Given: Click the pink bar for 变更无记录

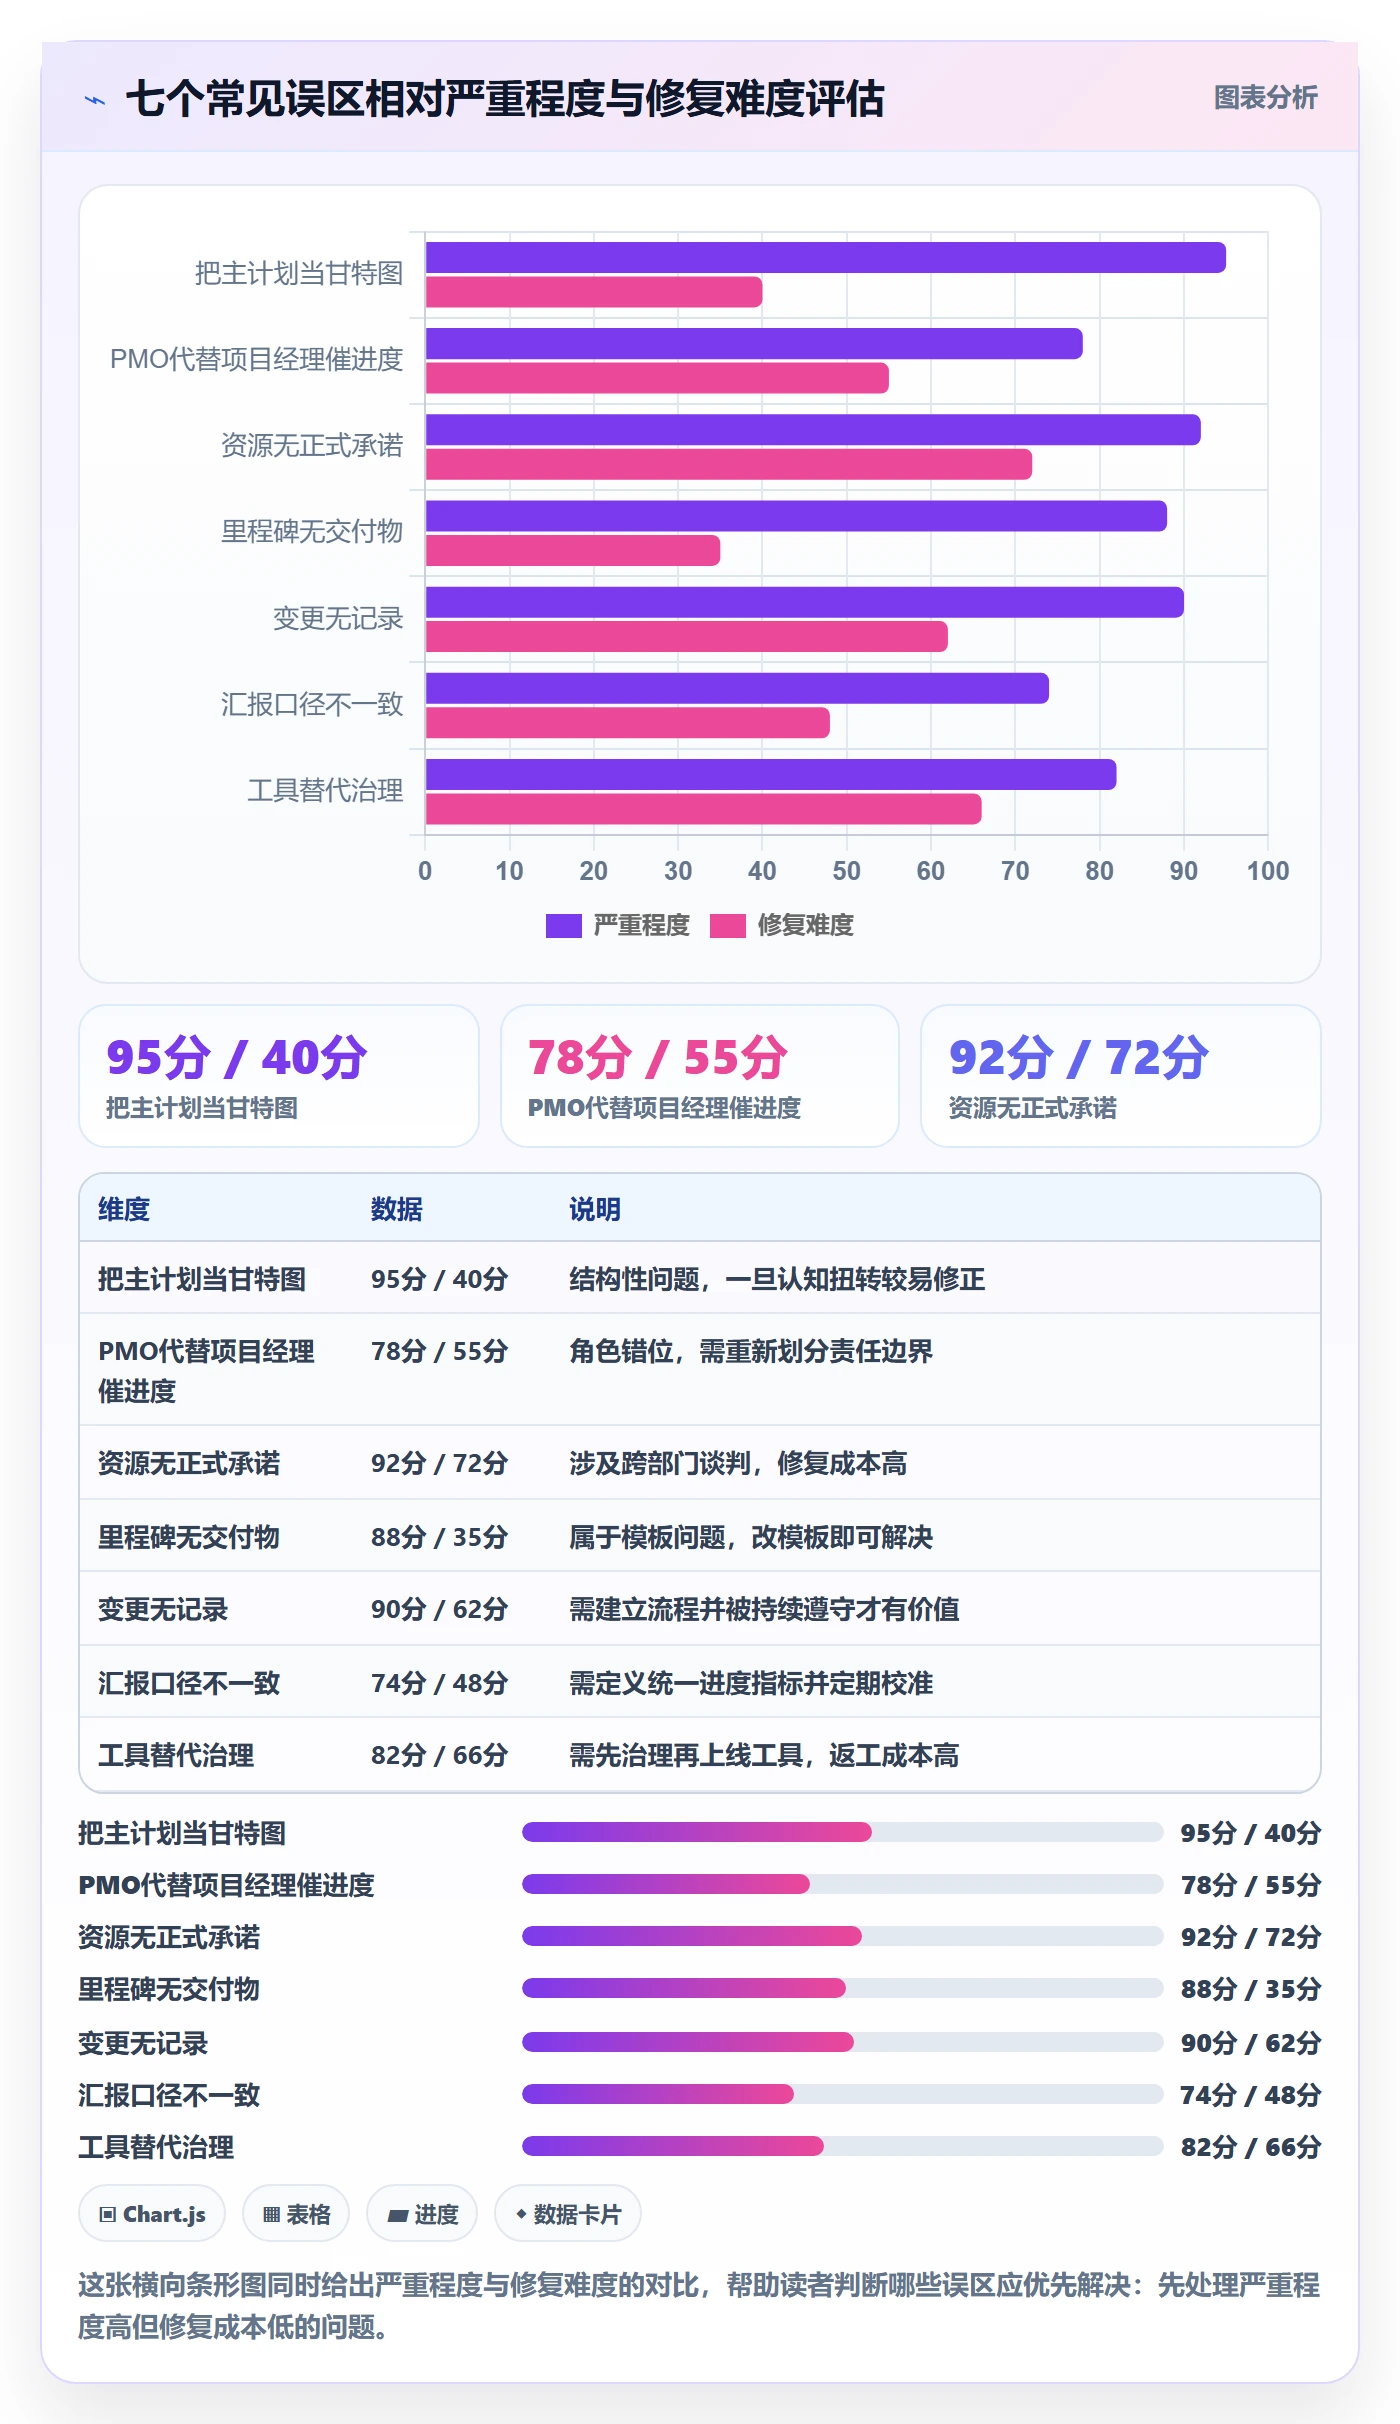Looking at the screenshot, I should [x=687, y=637].
